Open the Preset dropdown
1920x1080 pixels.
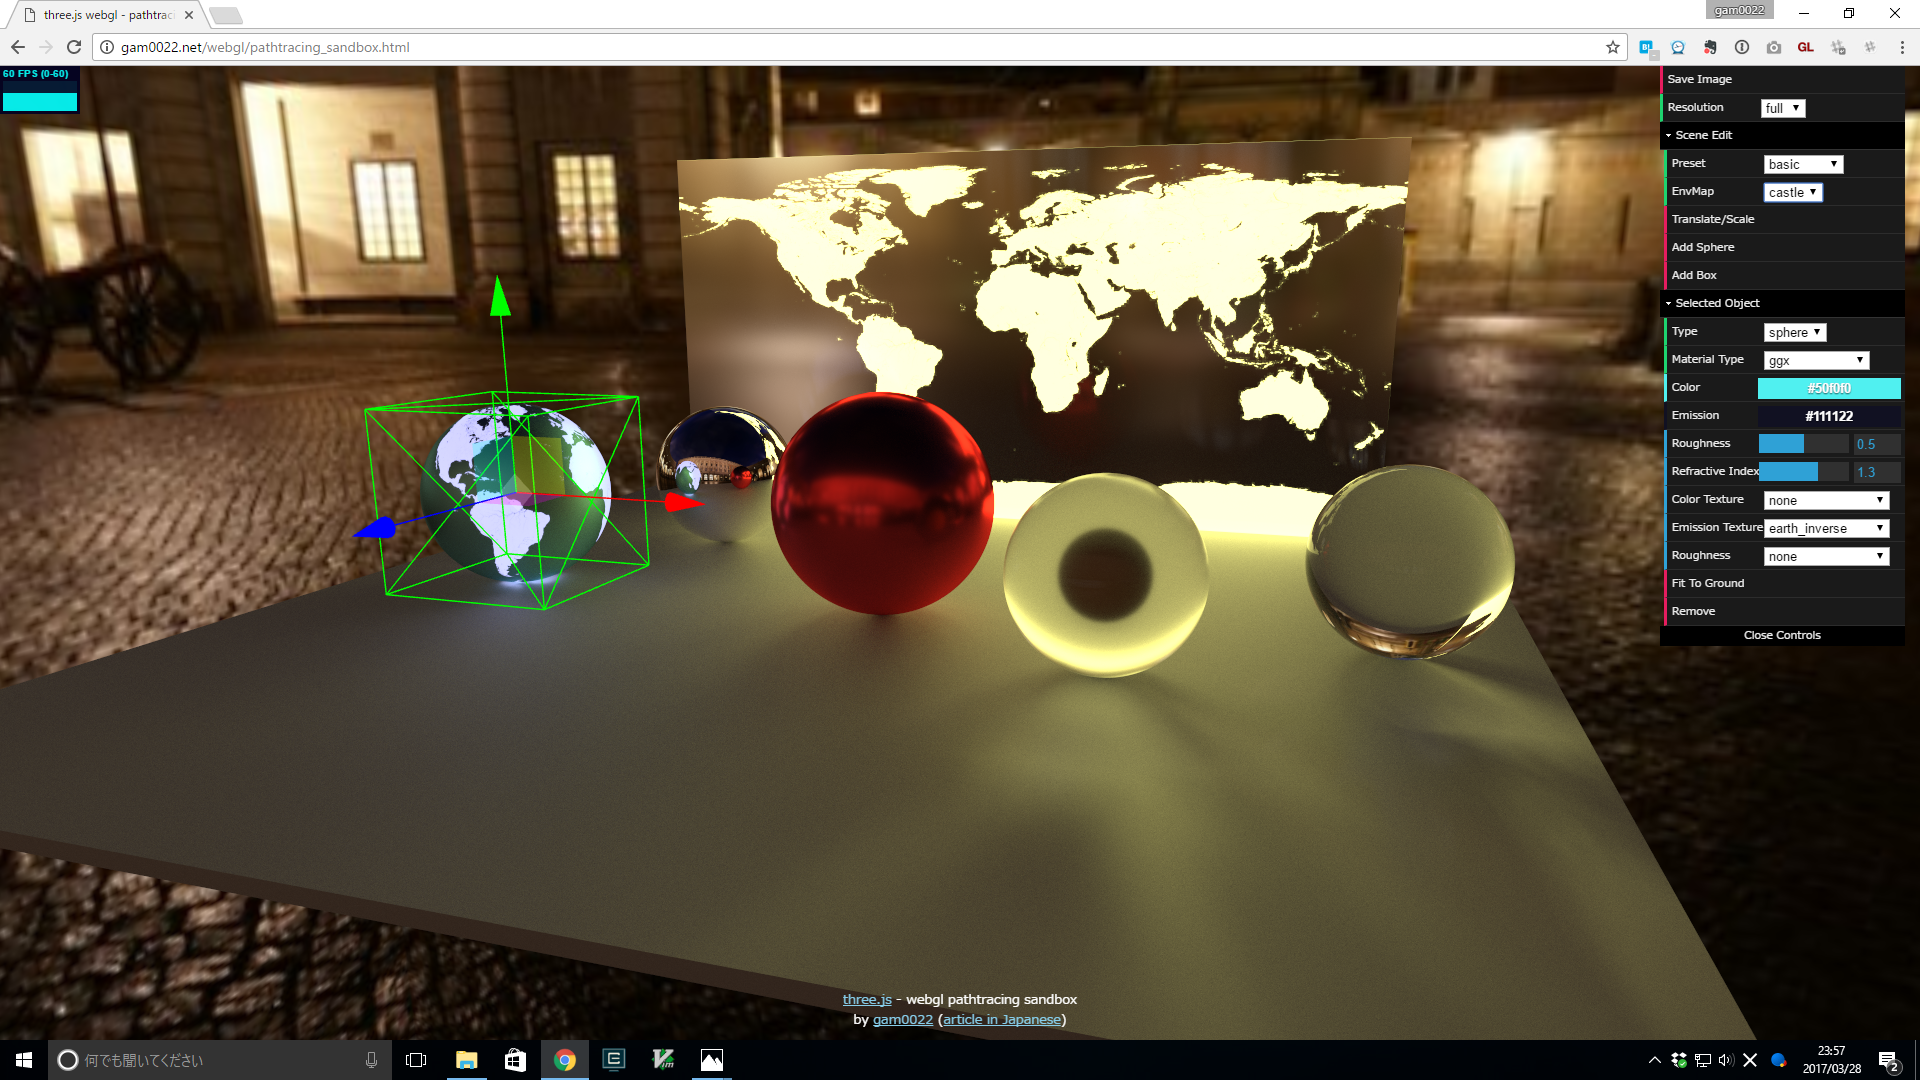[1802, 164]
